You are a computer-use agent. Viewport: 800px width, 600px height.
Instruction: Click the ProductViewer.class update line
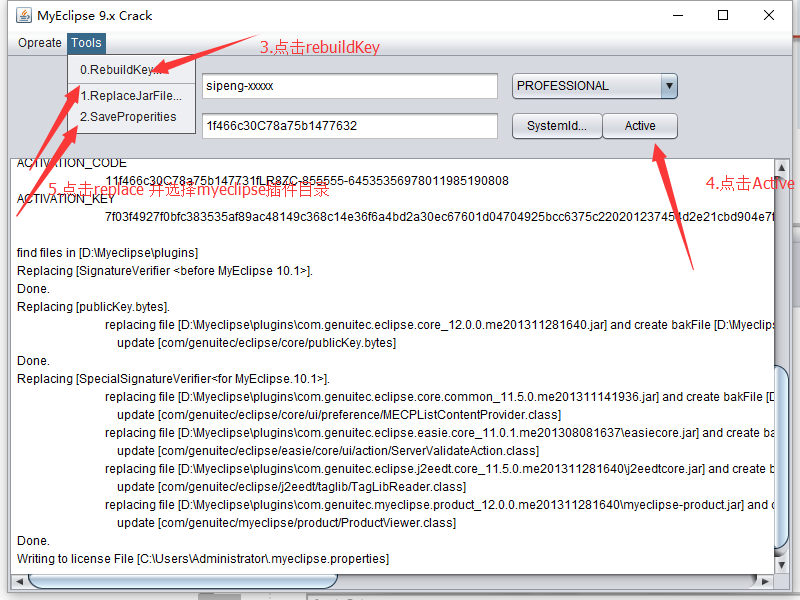286,523
